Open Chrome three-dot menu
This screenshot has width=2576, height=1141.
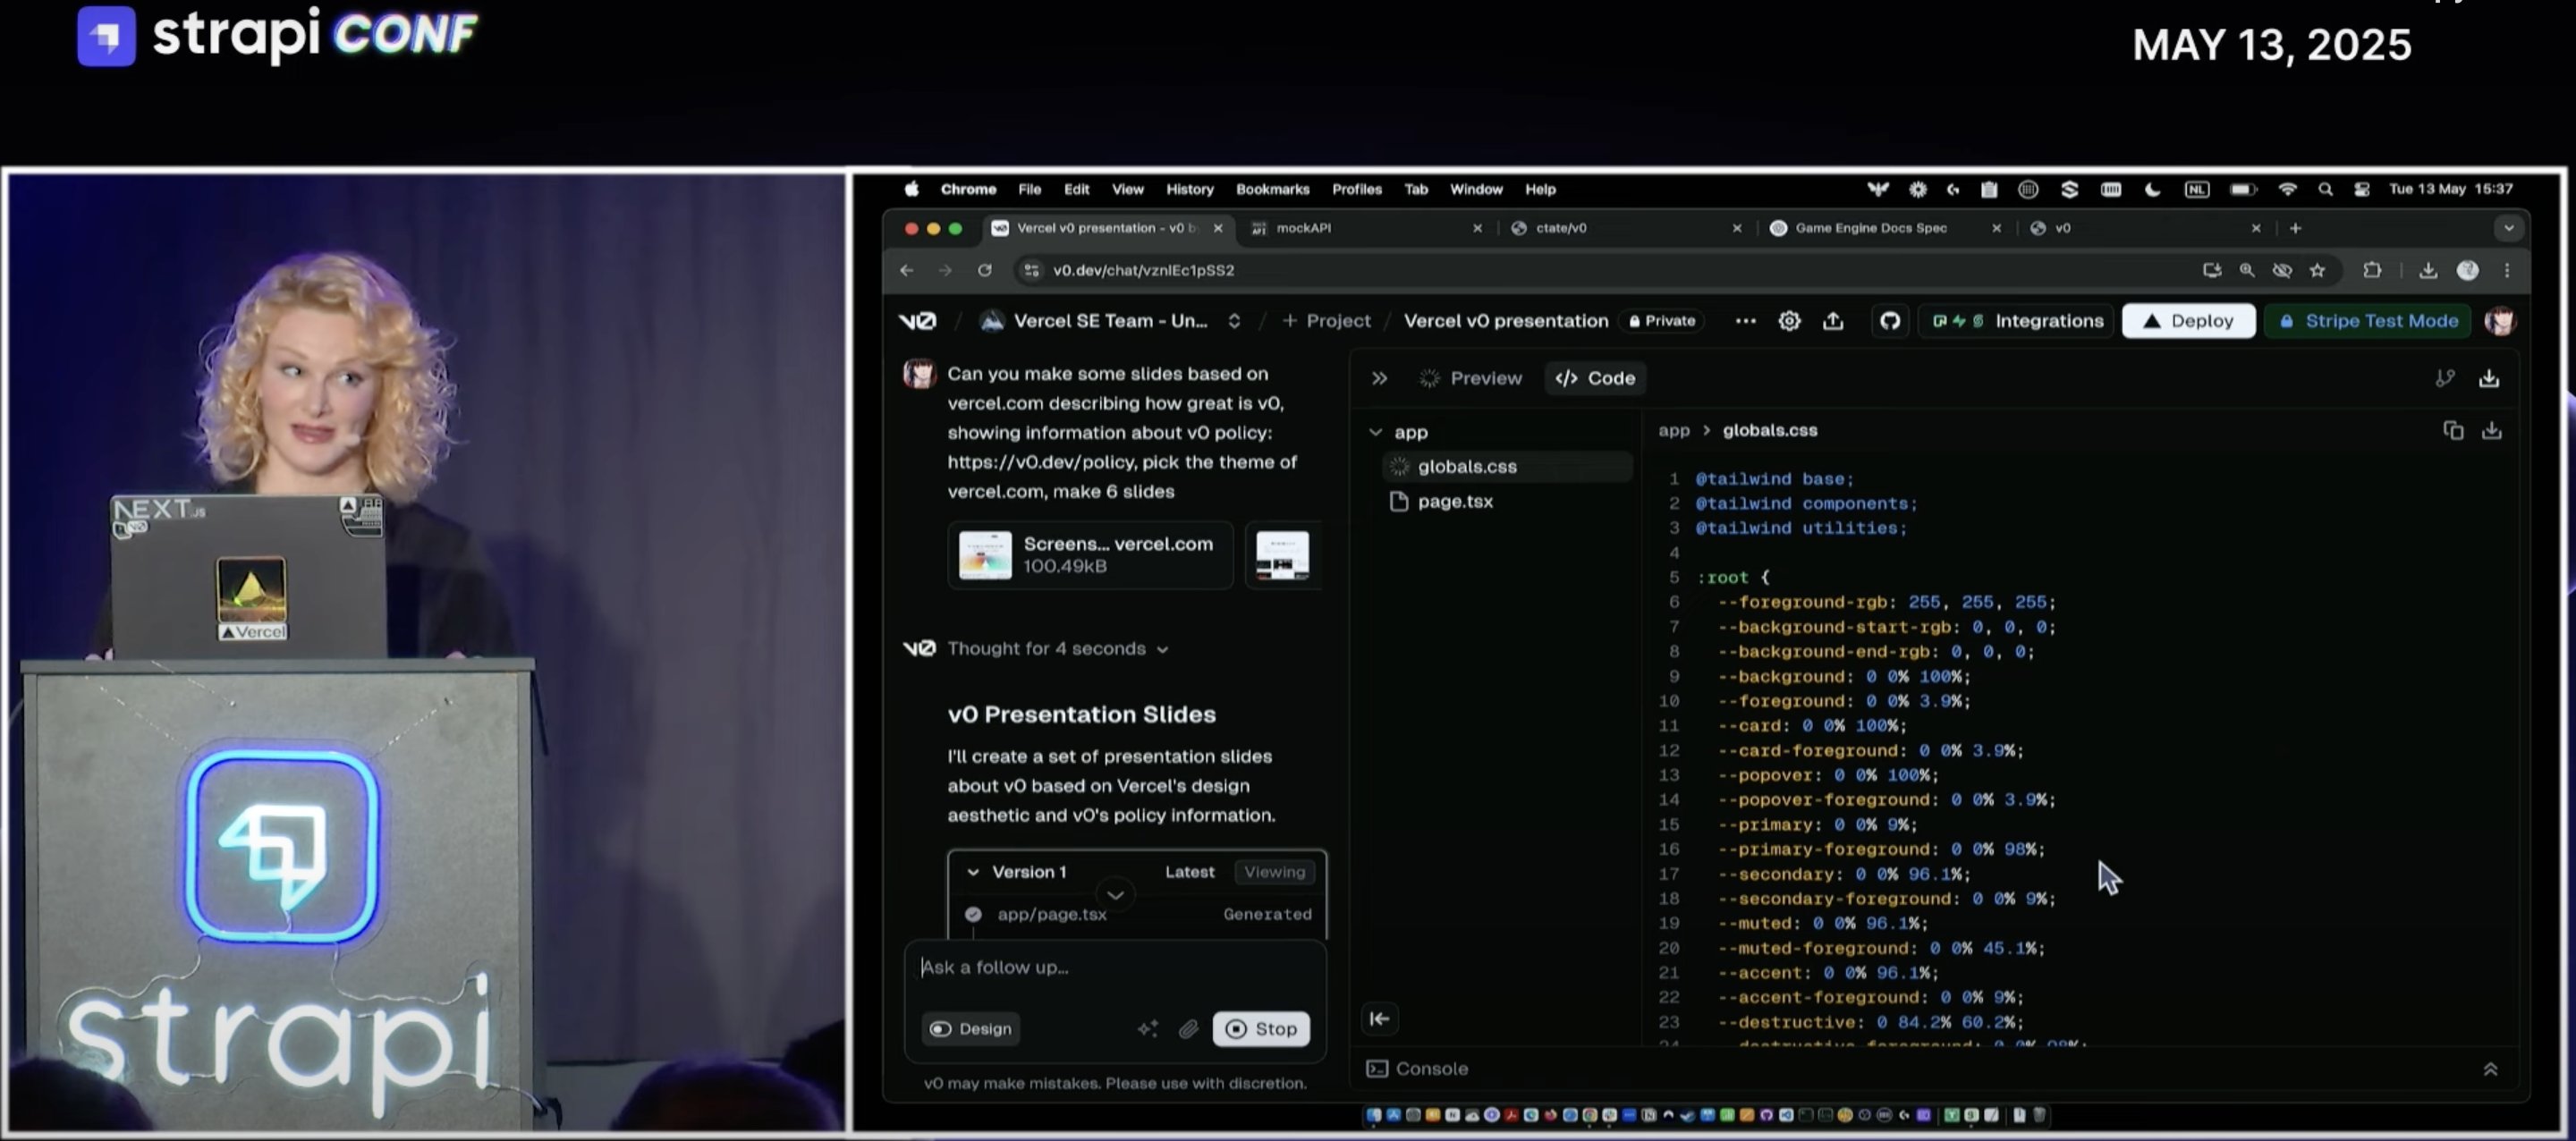point(2507,270)
